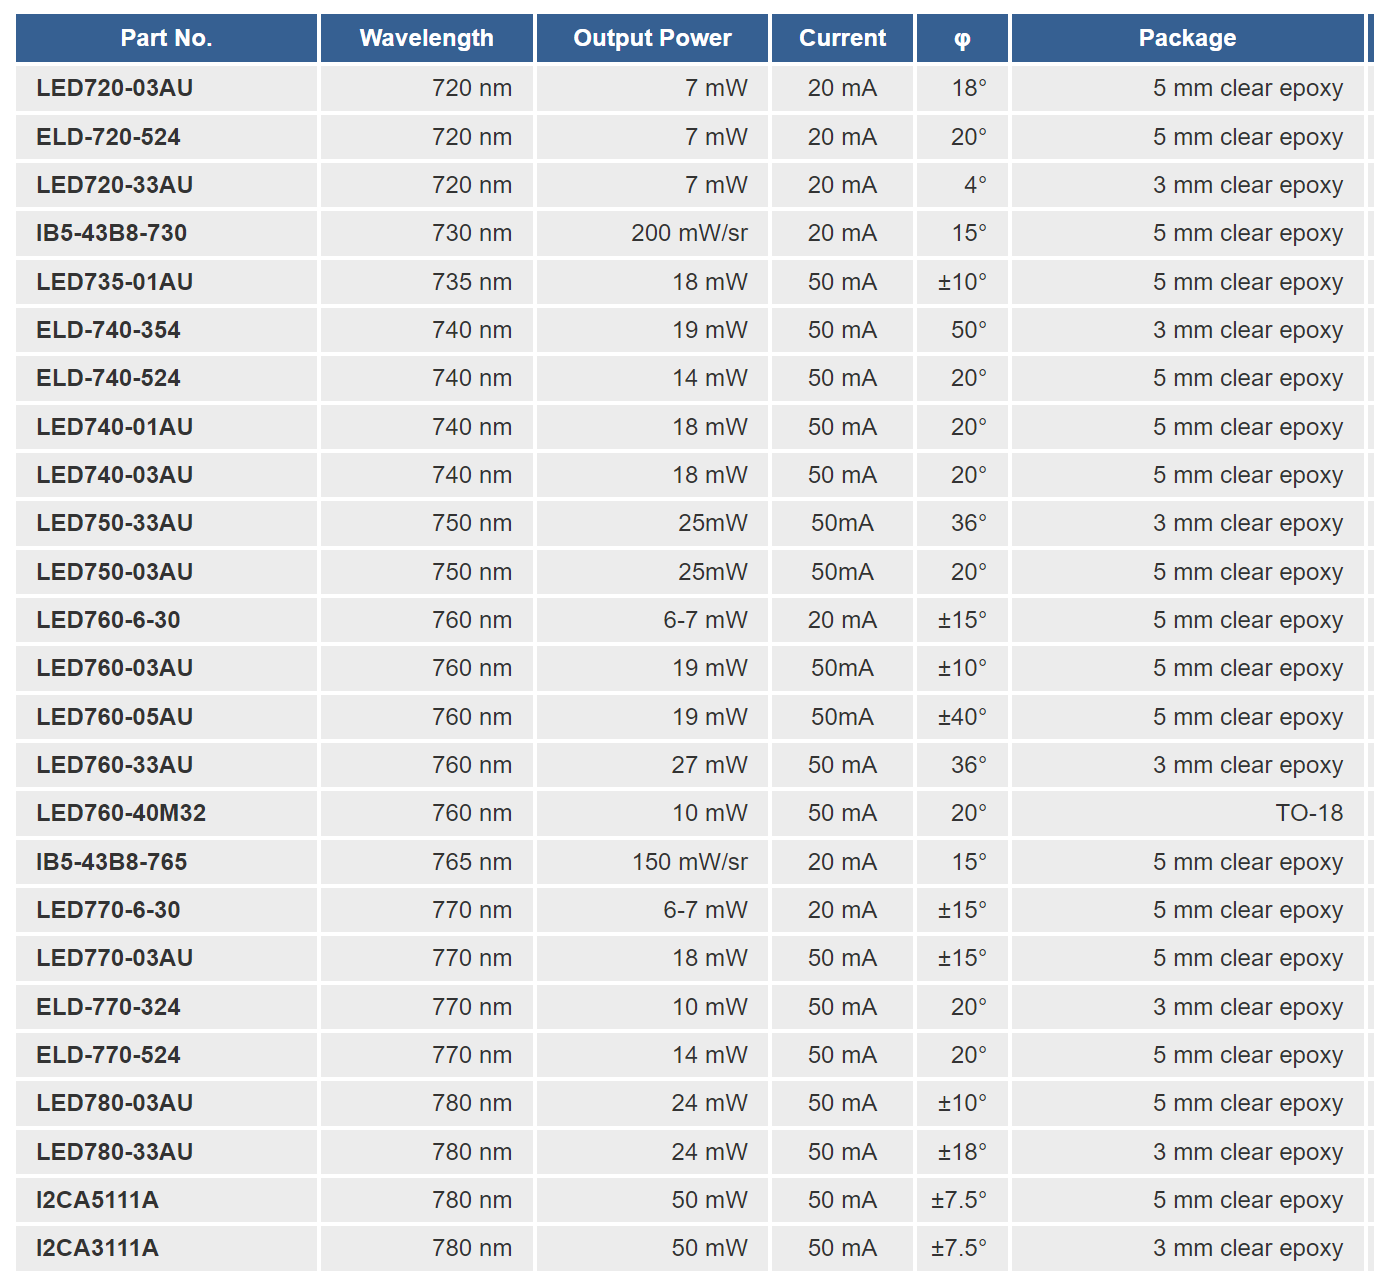Click the Output Power column header
Image resolution: width=1374 pixels, height=1272 pixels.
[x=652, y=38]
